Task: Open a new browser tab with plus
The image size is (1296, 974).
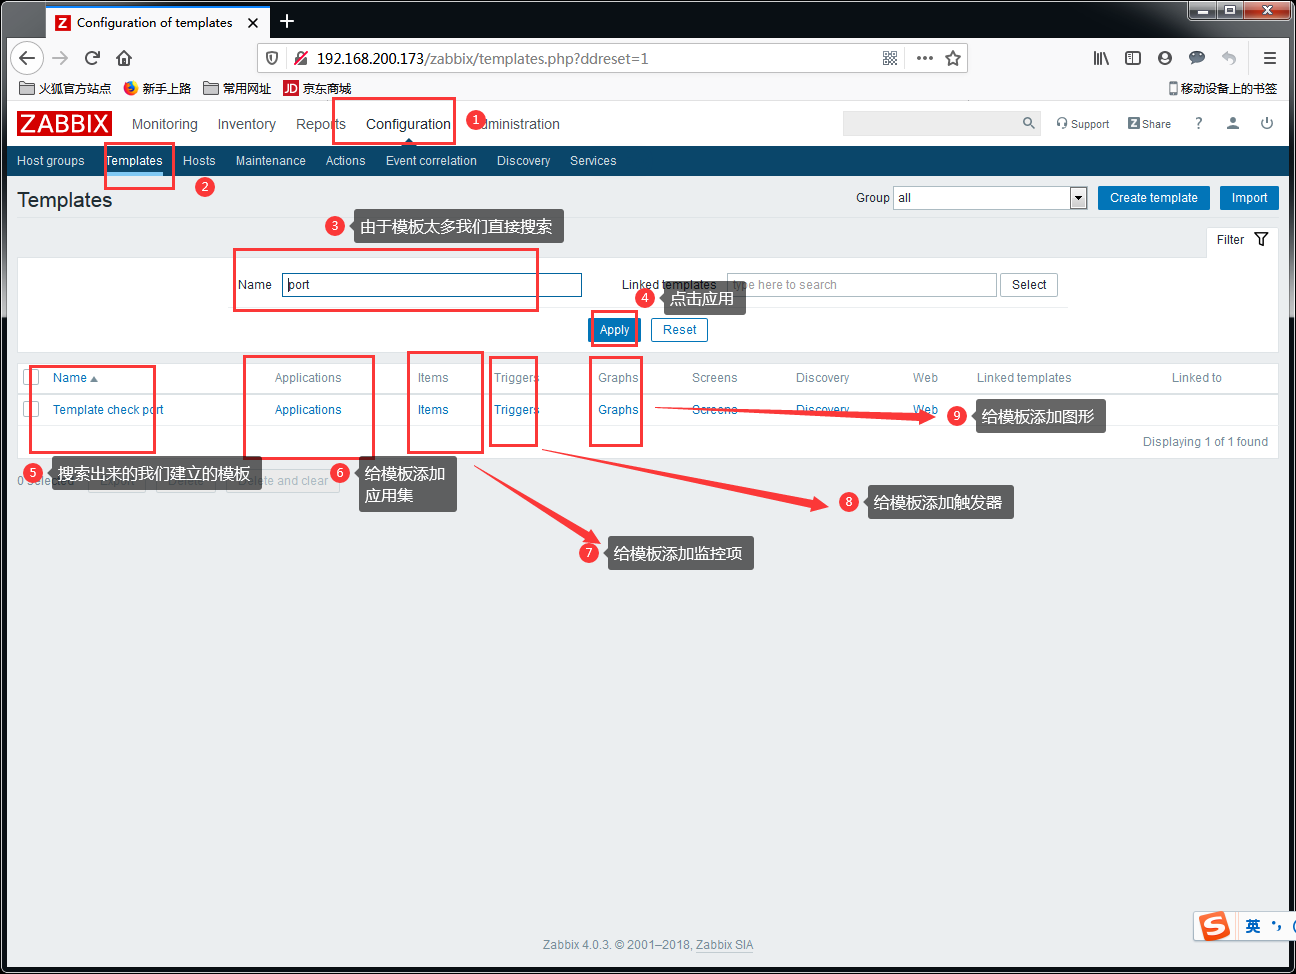Action: coord(287,21)
